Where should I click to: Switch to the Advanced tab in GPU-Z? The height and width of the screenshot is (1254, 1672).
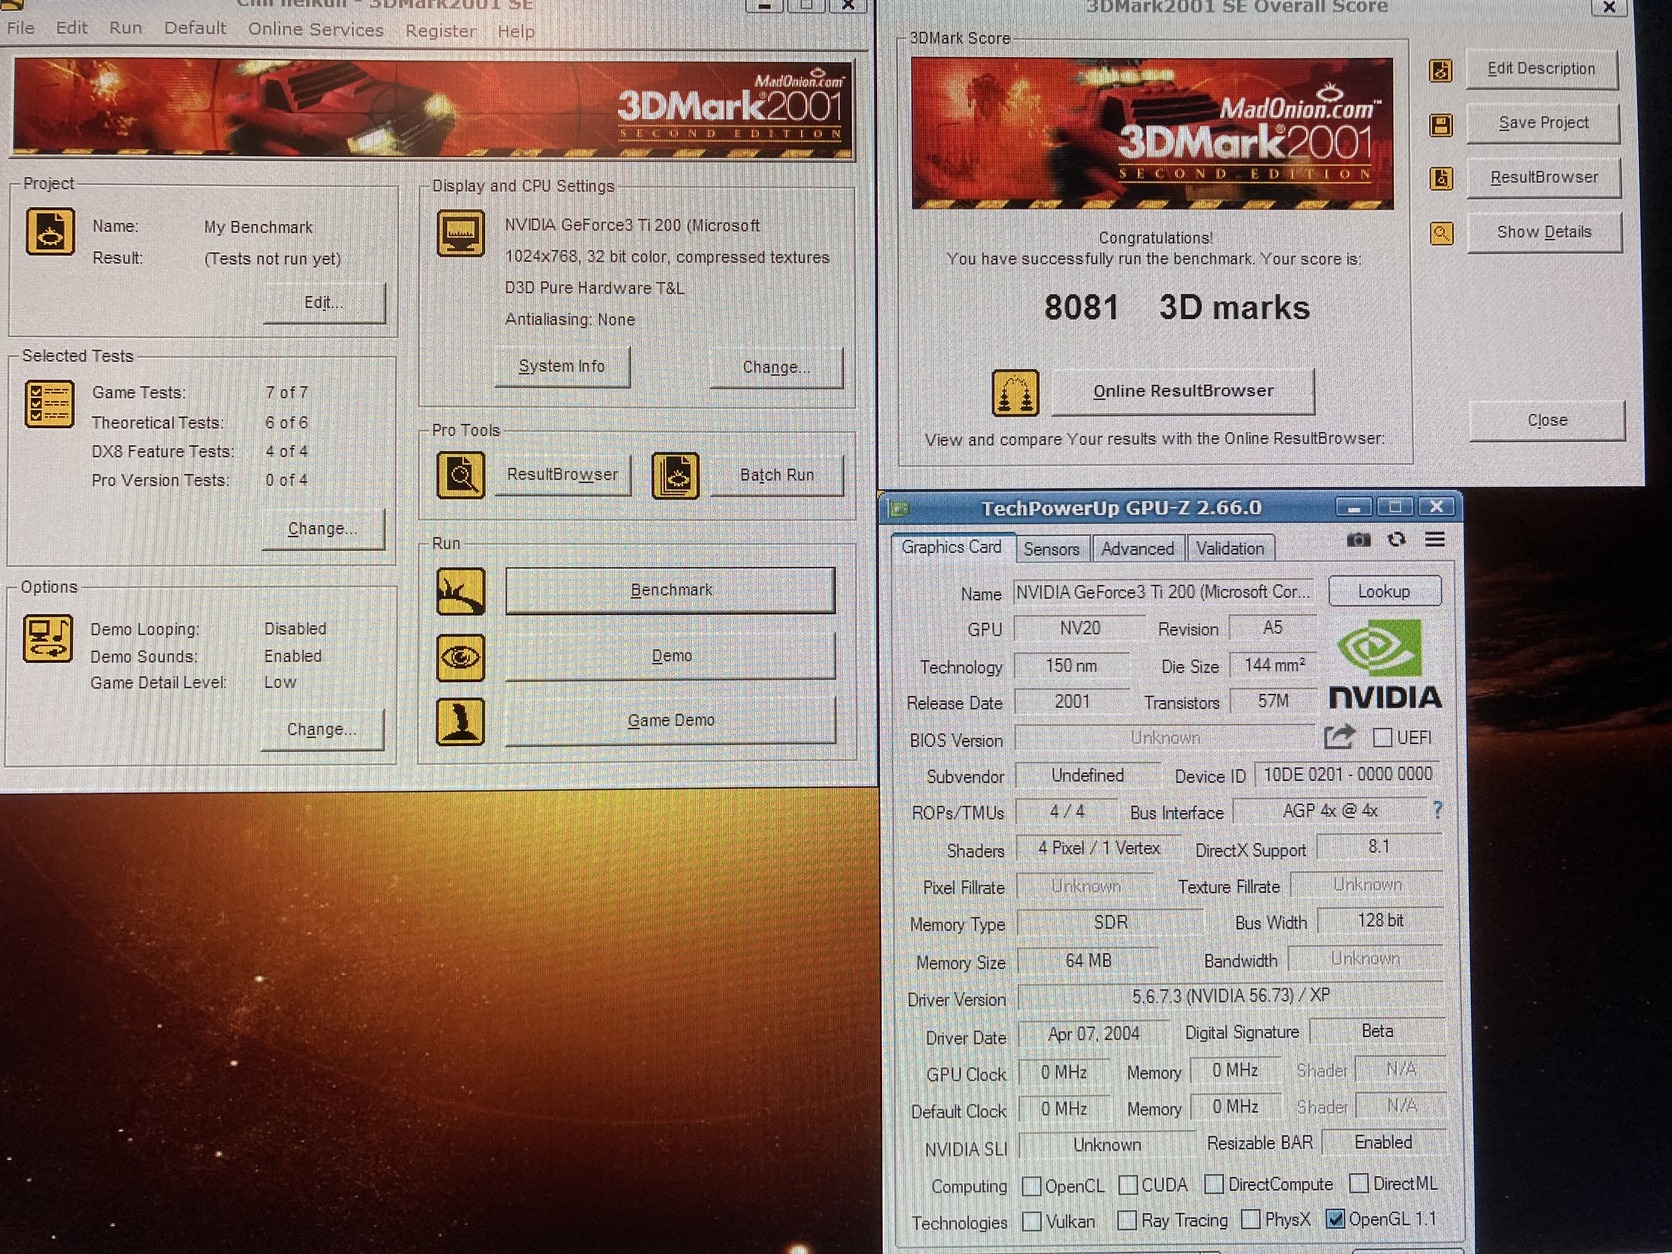pos(1138,549)
